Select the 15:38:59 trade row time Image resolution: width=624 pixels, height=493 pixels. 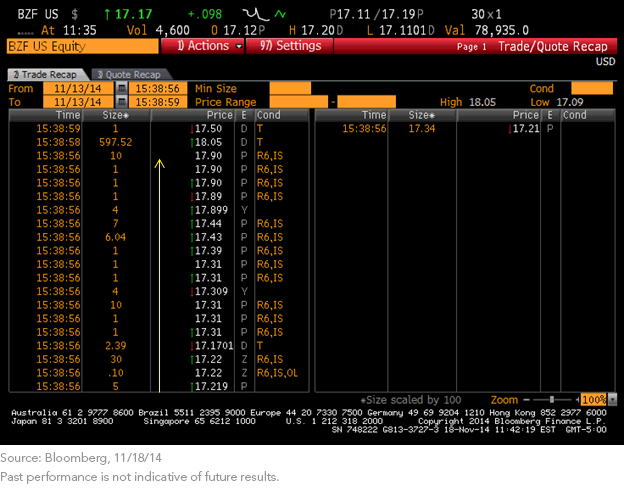coord(58,129)
